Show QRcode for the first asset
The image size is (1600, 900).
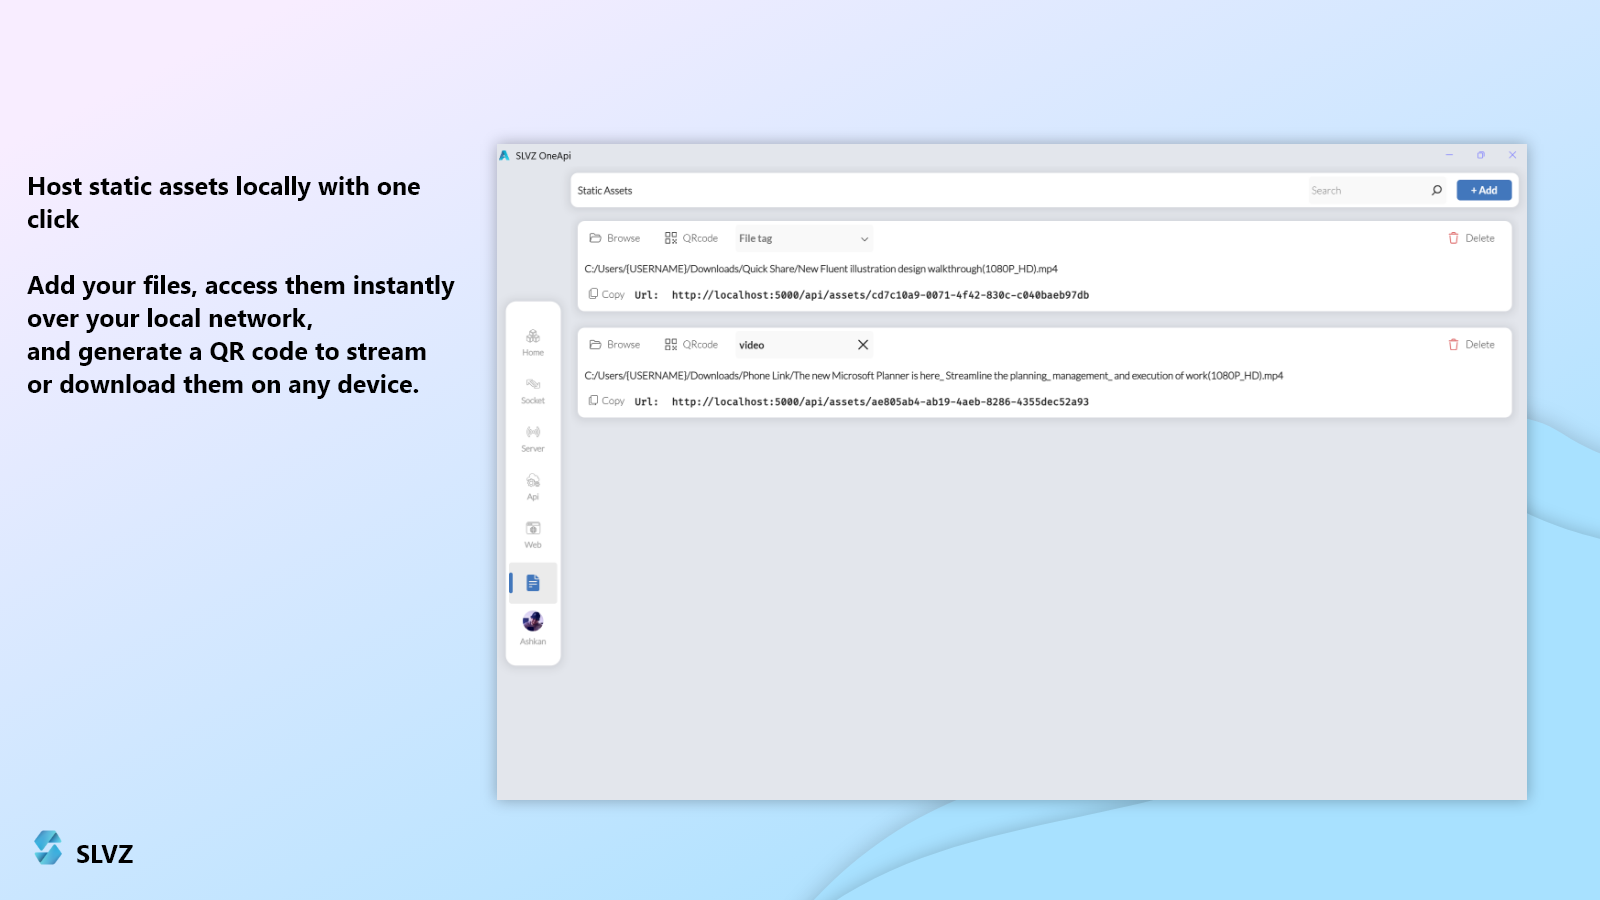coord(691,239)
